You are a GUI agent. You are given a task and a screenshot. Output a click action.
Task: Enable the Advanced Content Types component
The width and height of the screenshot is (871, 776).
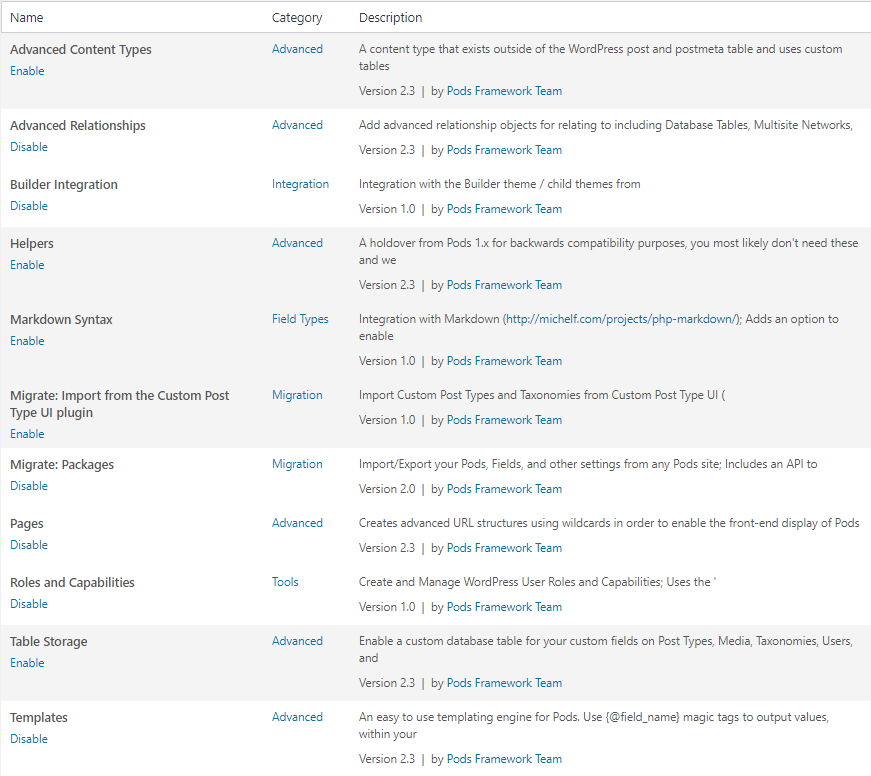click(27, 71)
